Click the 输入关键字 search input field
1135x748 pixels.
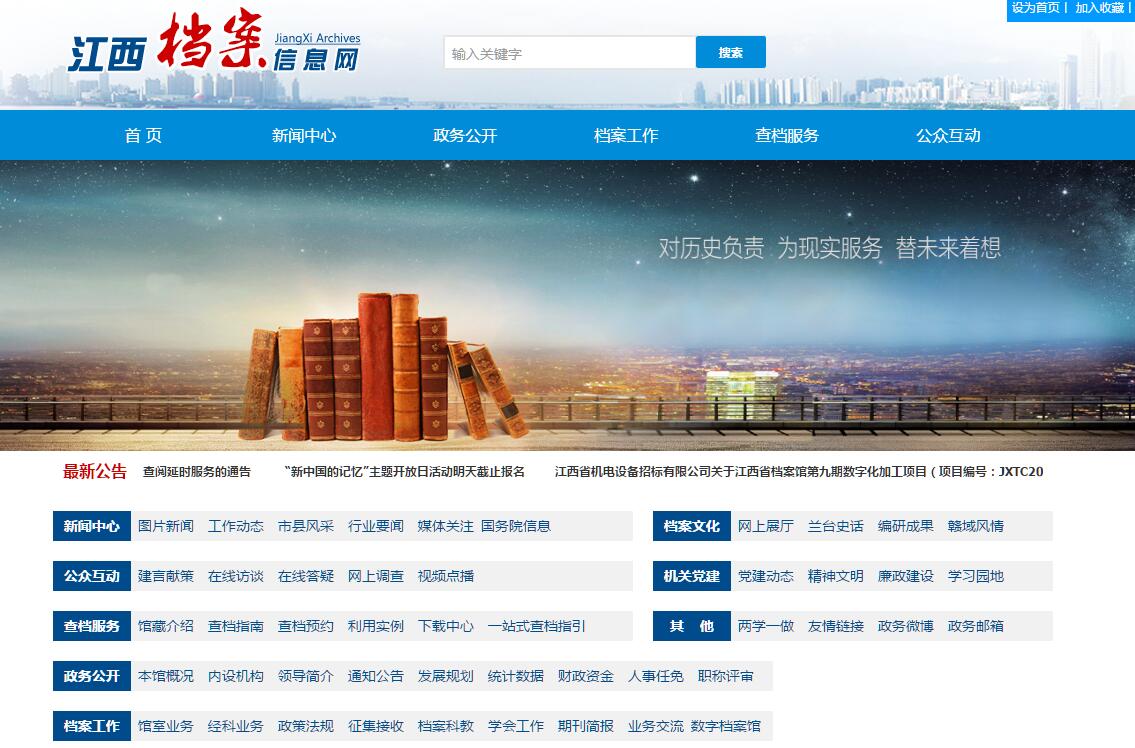tap(569, 53)
